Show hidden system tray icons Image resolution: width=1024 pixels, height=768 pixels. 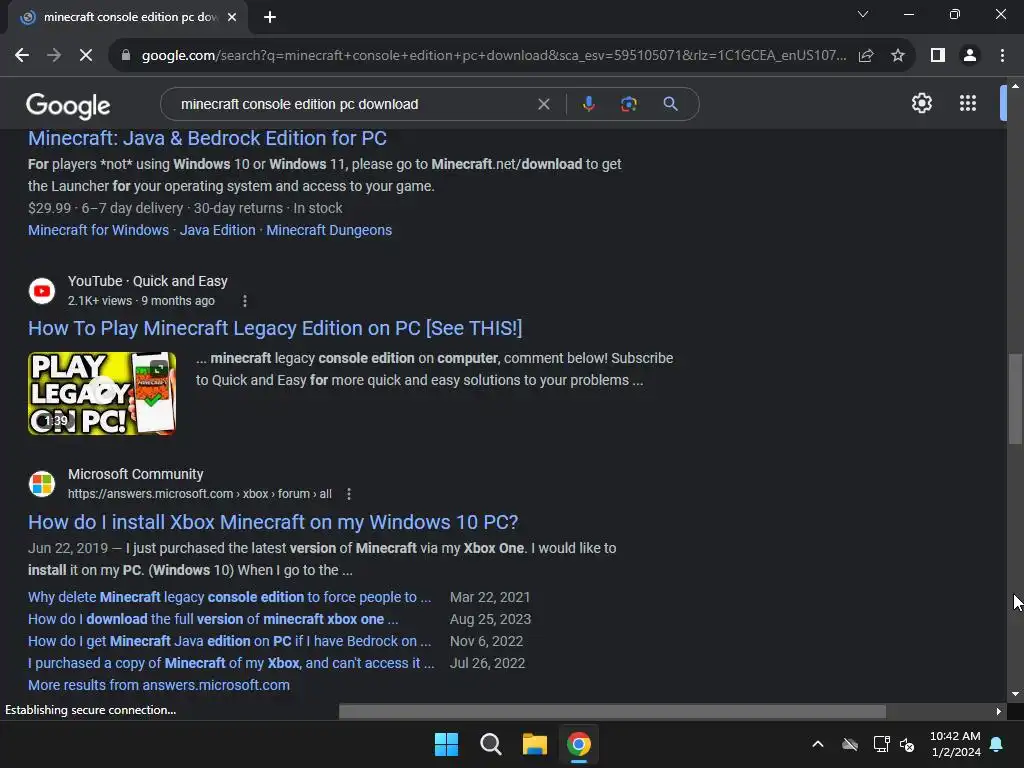[x=818, y=744]
